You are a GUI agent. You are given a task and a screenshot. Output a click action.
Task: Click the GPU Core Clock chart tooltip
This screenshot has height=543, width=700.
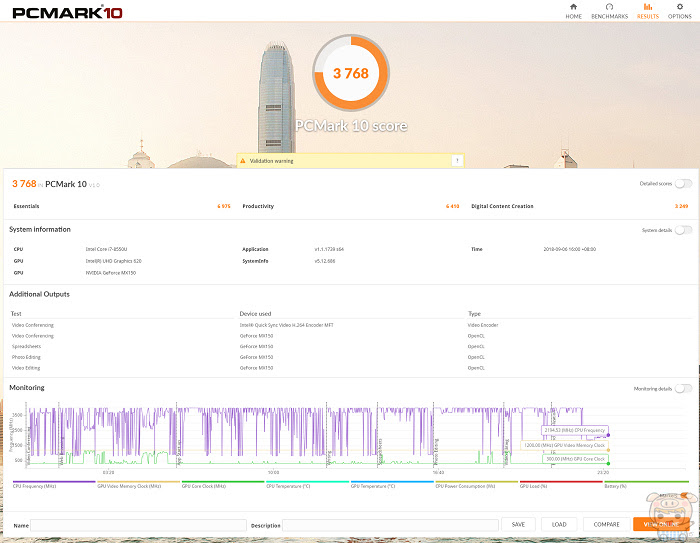(575, 459)
